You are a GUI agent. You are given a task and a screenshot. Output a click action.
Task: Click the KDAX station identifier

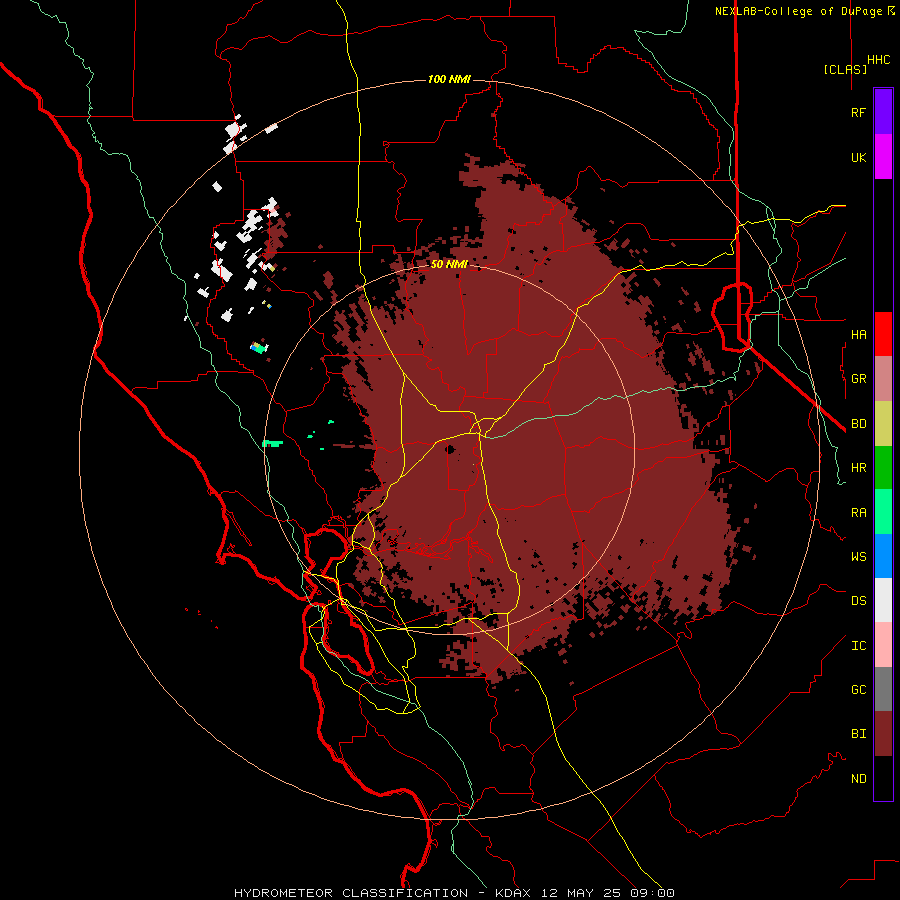pyautogui.click(x=513, y=893)
